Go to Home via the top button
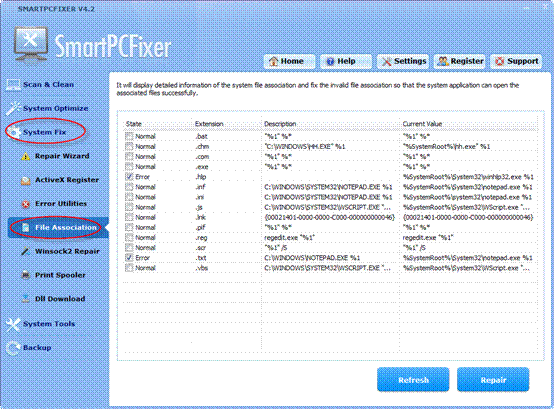Viewport: 554px width, 409px height. (x=289, y=61)
